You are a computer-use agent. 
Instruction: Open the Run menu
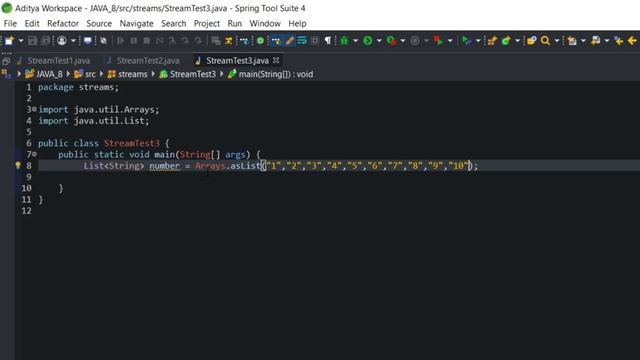pyautogui.click(x=235, y=24)
